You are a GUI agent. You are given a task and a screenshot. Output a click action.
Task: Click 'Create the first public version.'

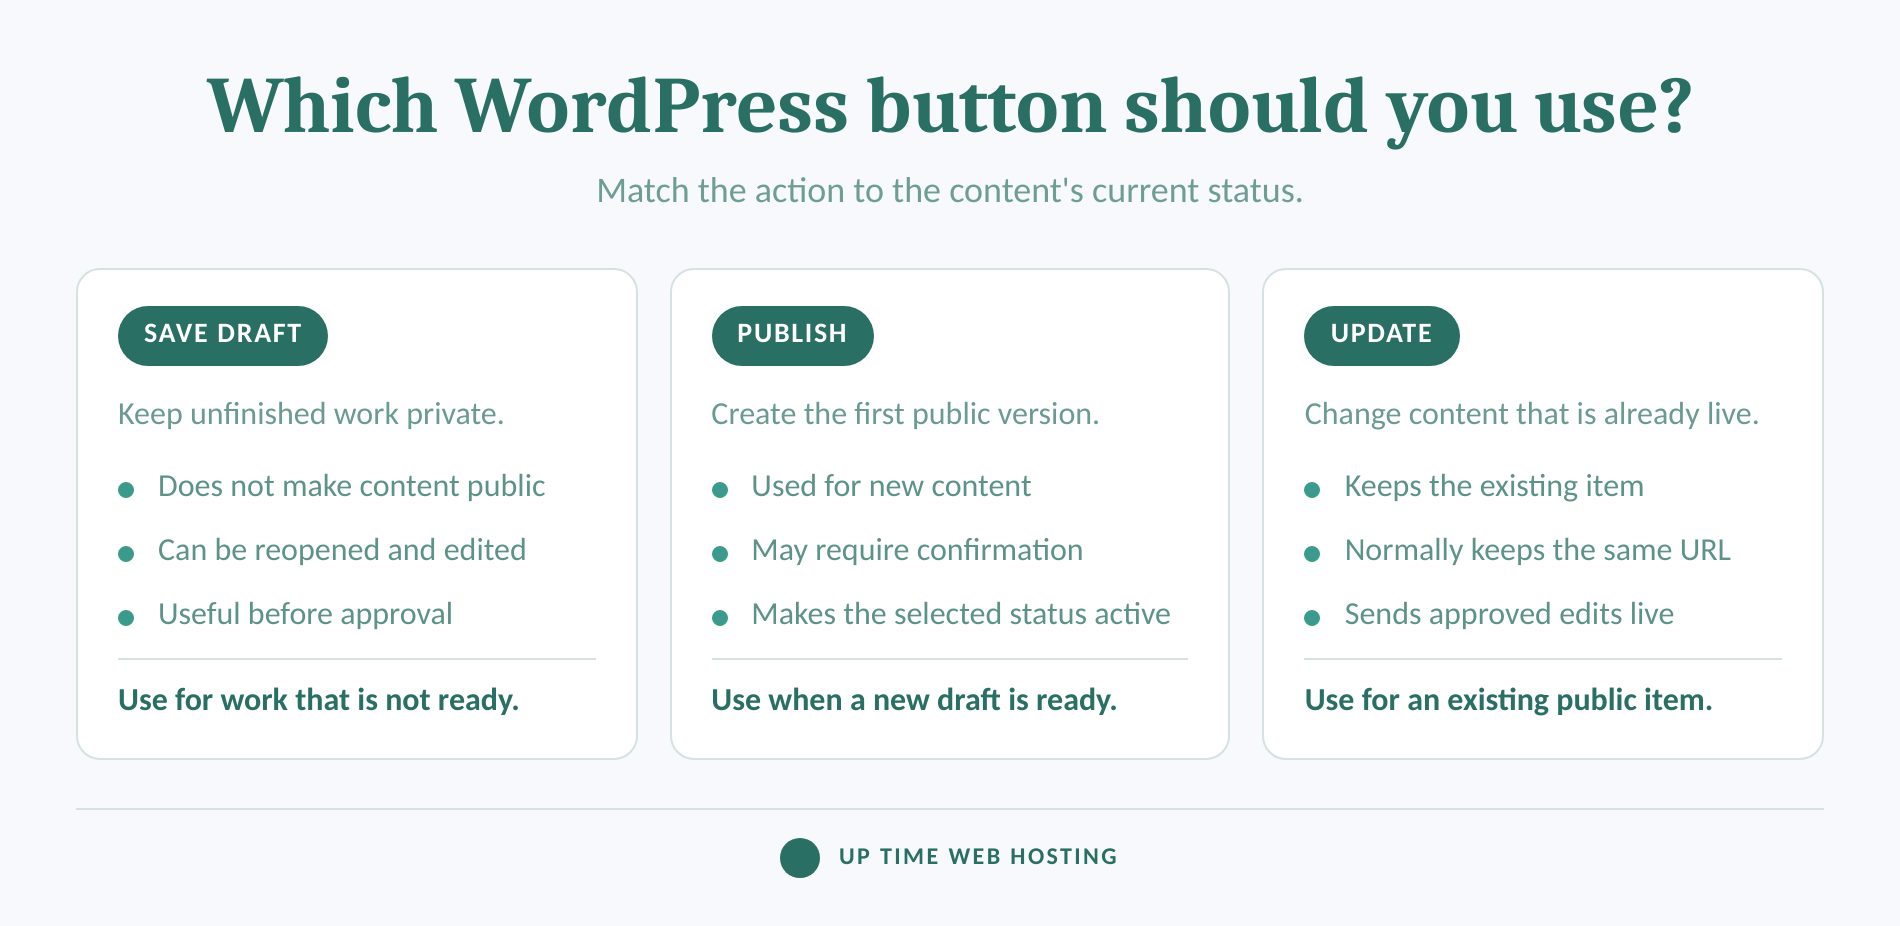coord(905,414)
